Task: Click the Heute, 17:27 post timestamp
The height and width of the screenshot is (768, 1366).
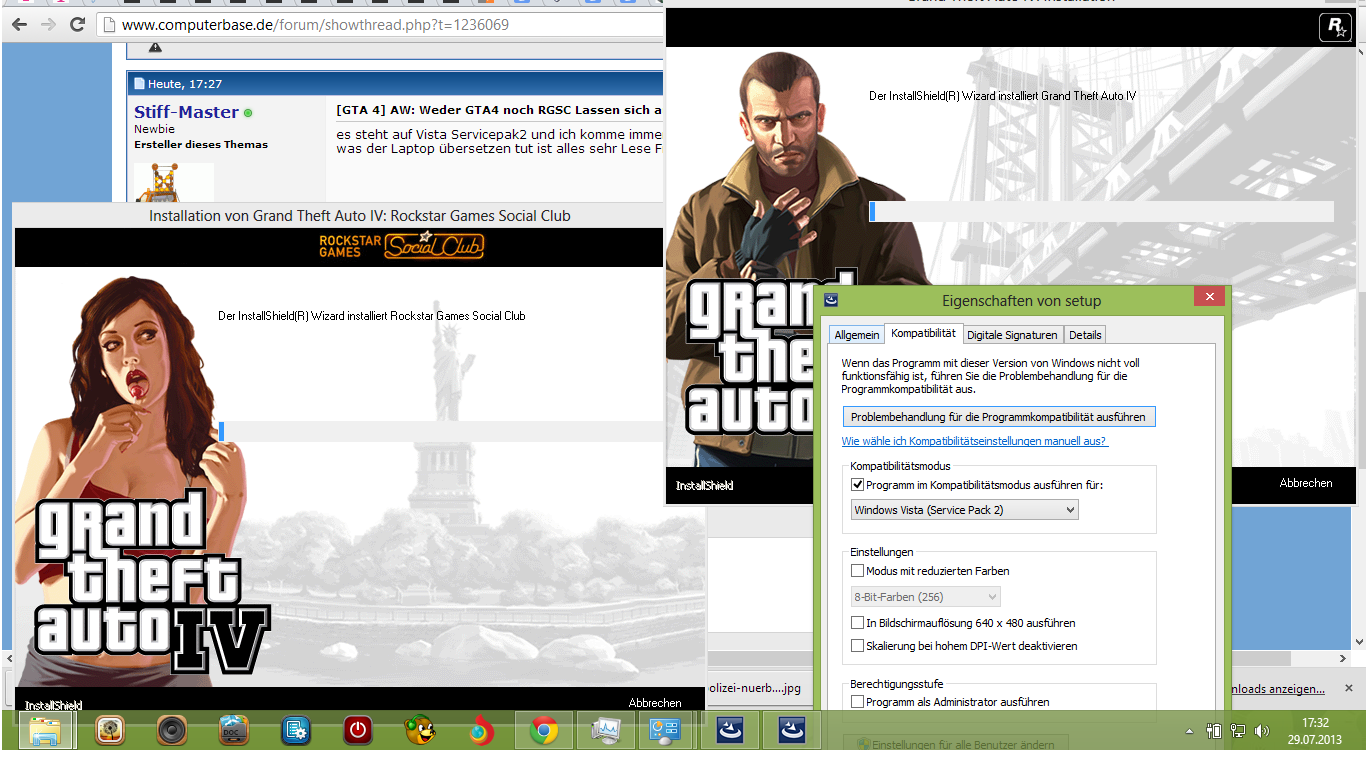Action: click(185, 84)
